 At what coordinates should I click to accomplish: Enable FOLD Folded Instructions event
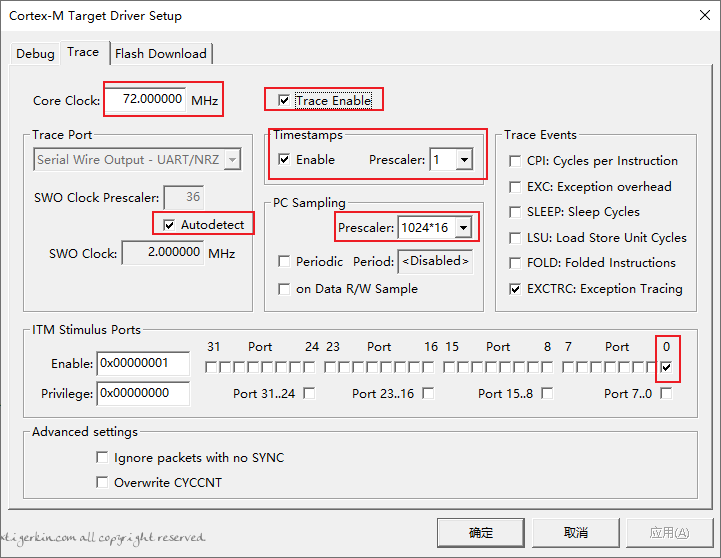click(515, 263)
